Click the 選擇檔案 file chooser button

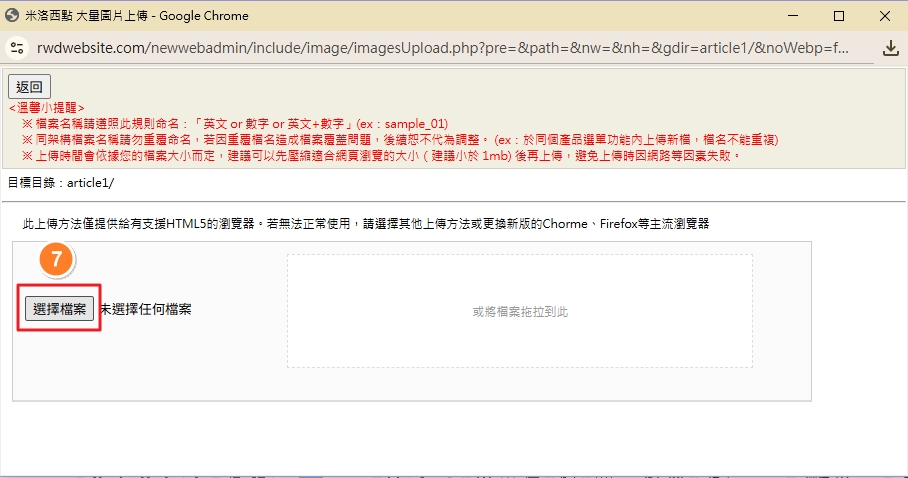click(x=60, y=309)
